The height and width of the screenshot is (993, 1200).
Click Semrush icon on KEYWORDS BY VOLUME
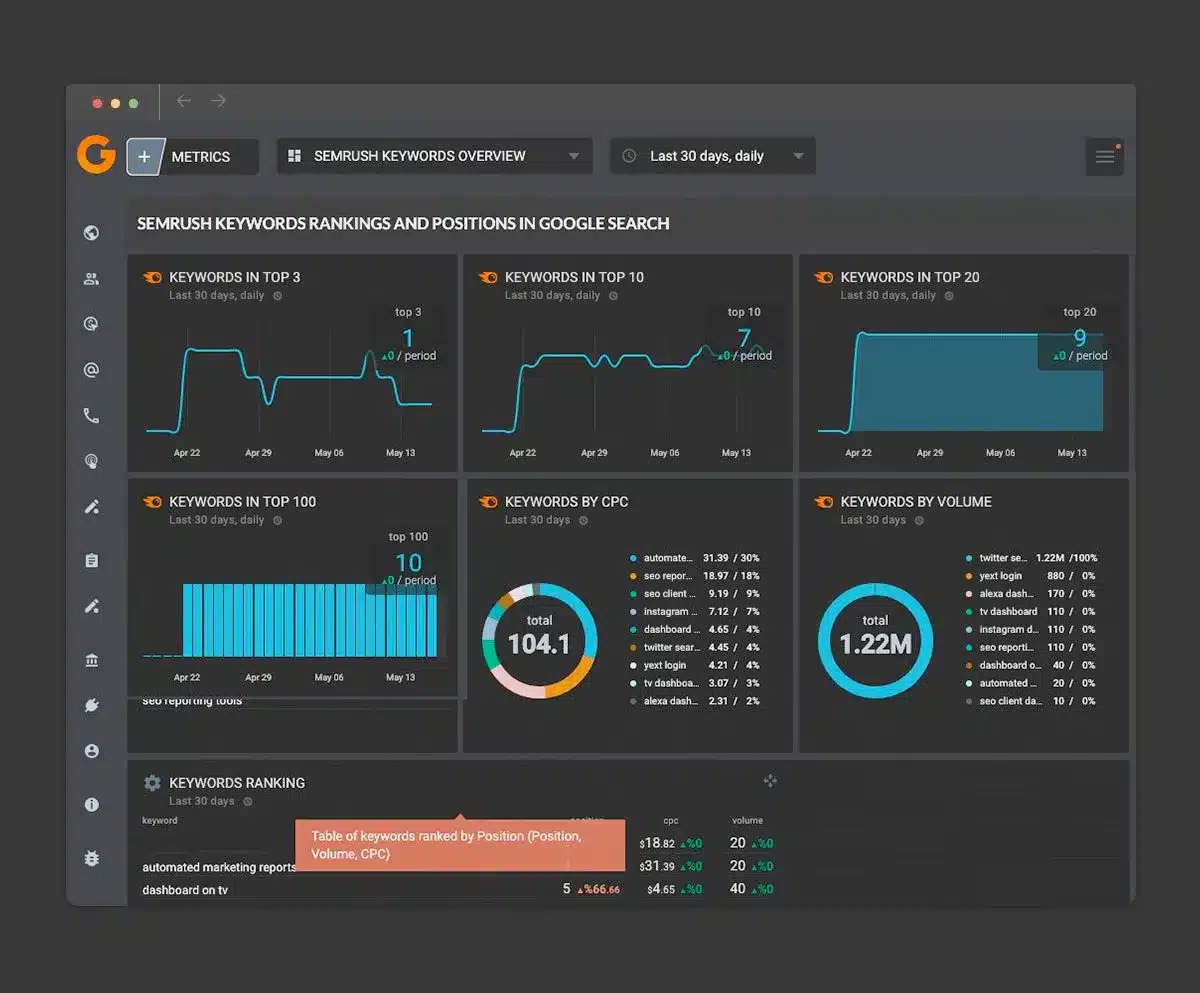coord(824,502)
